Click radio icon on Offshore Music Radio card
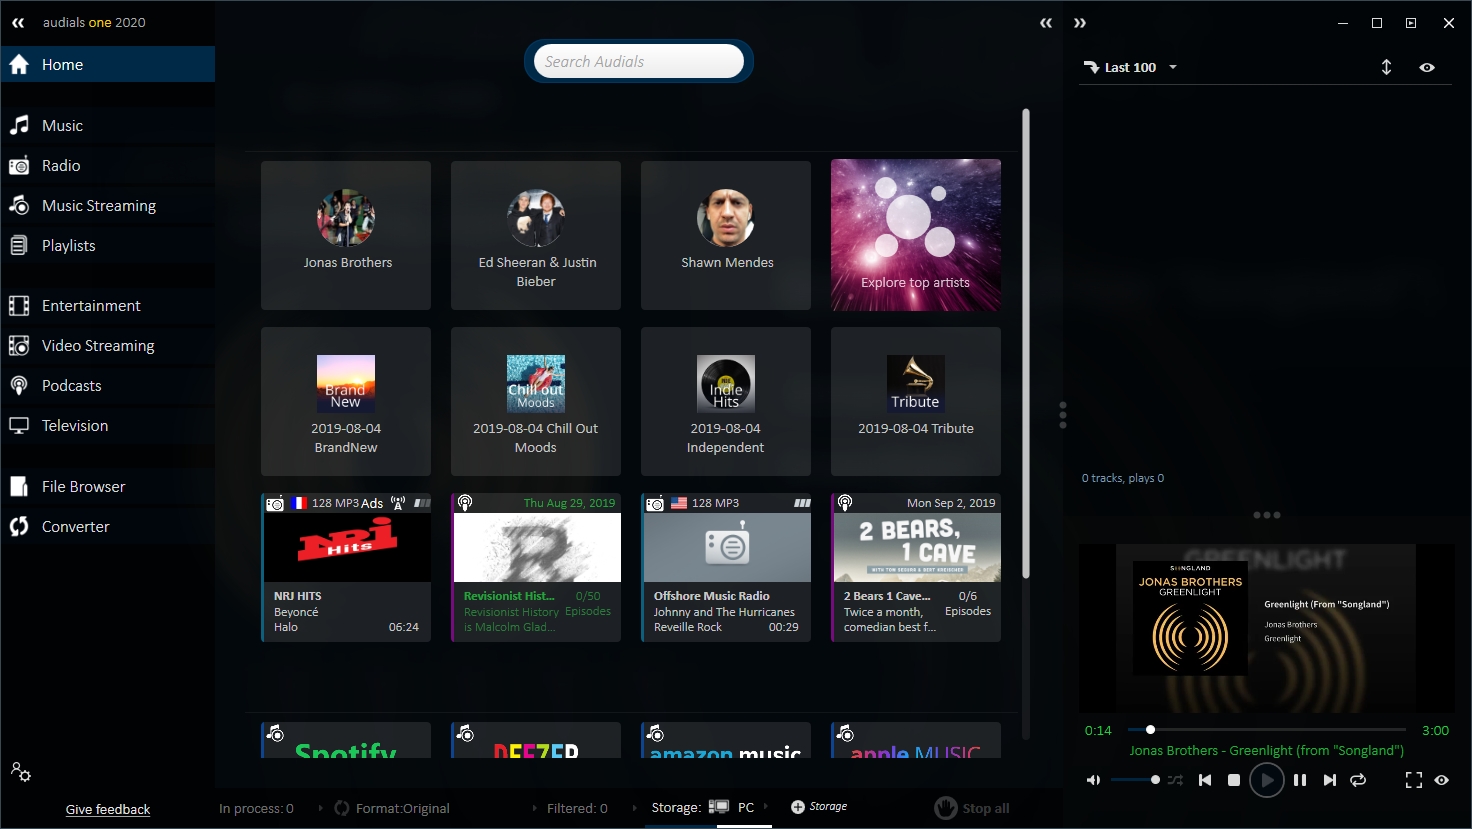 point(655,503)
